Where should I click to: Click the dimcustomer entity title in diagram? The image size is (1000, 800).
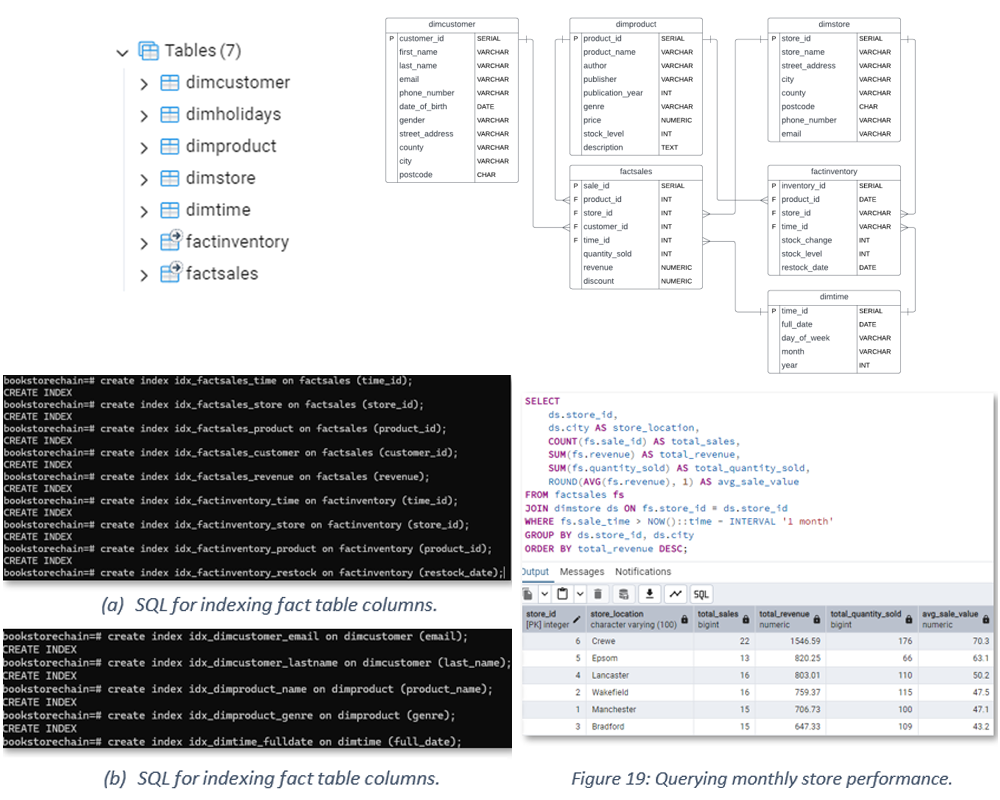452,24
